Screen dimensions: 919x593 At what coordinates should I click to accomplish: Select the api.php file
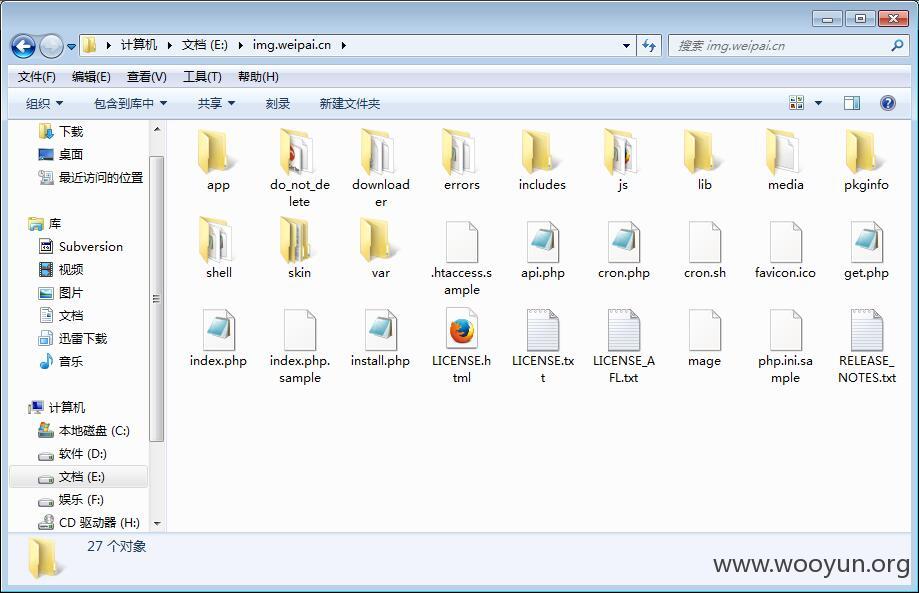coord(542,248)
